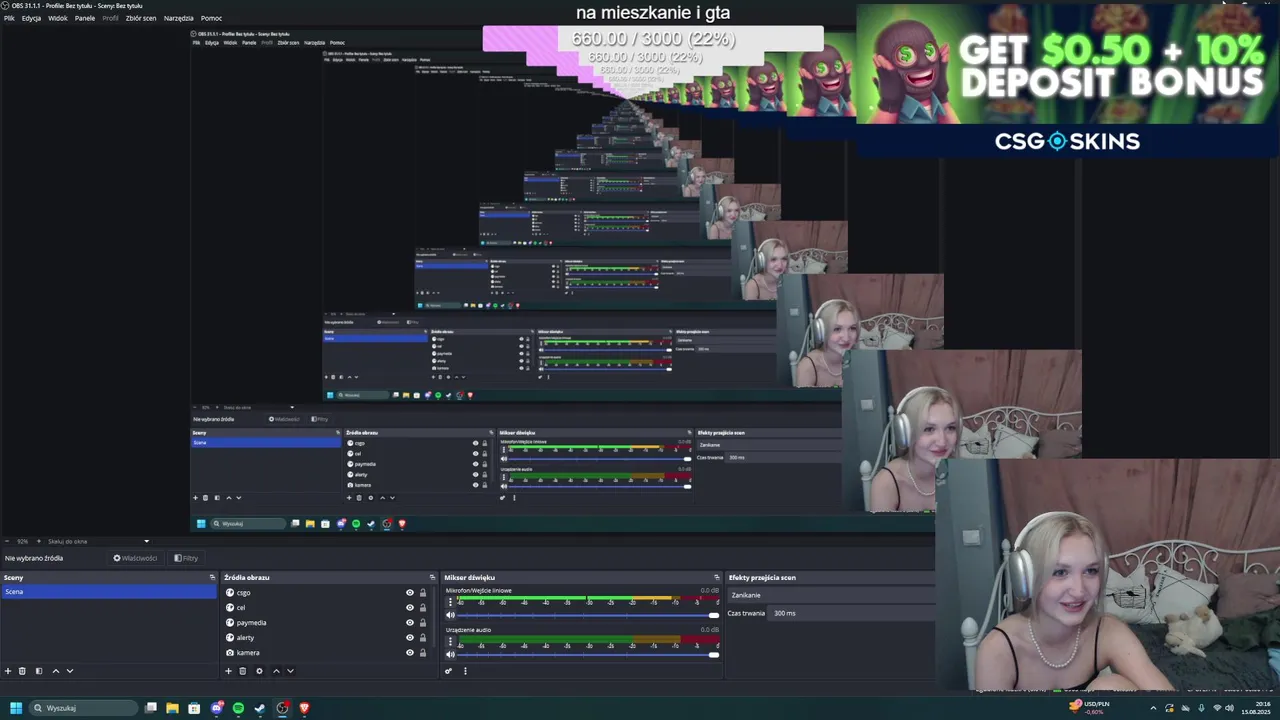The image size is (1280, 720).
Task: Expand hidden tray icons chevron
Action: pyautogui.click(x=1153, y=708)
